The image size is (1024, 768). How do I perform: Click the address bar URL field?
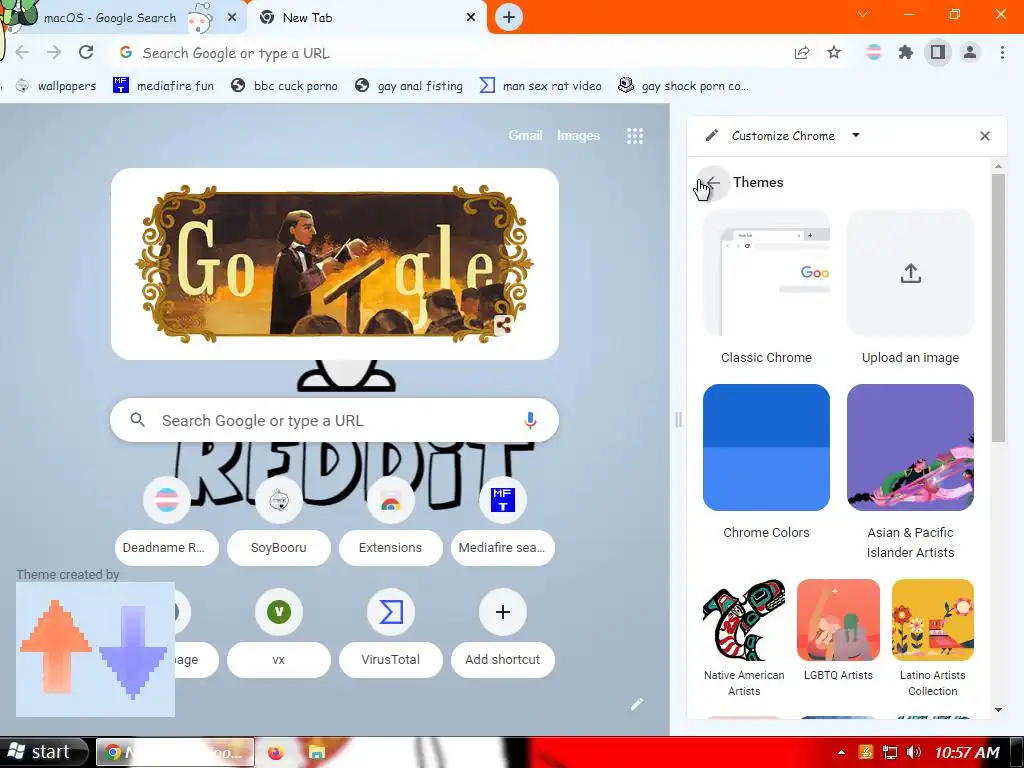[451, 53]
